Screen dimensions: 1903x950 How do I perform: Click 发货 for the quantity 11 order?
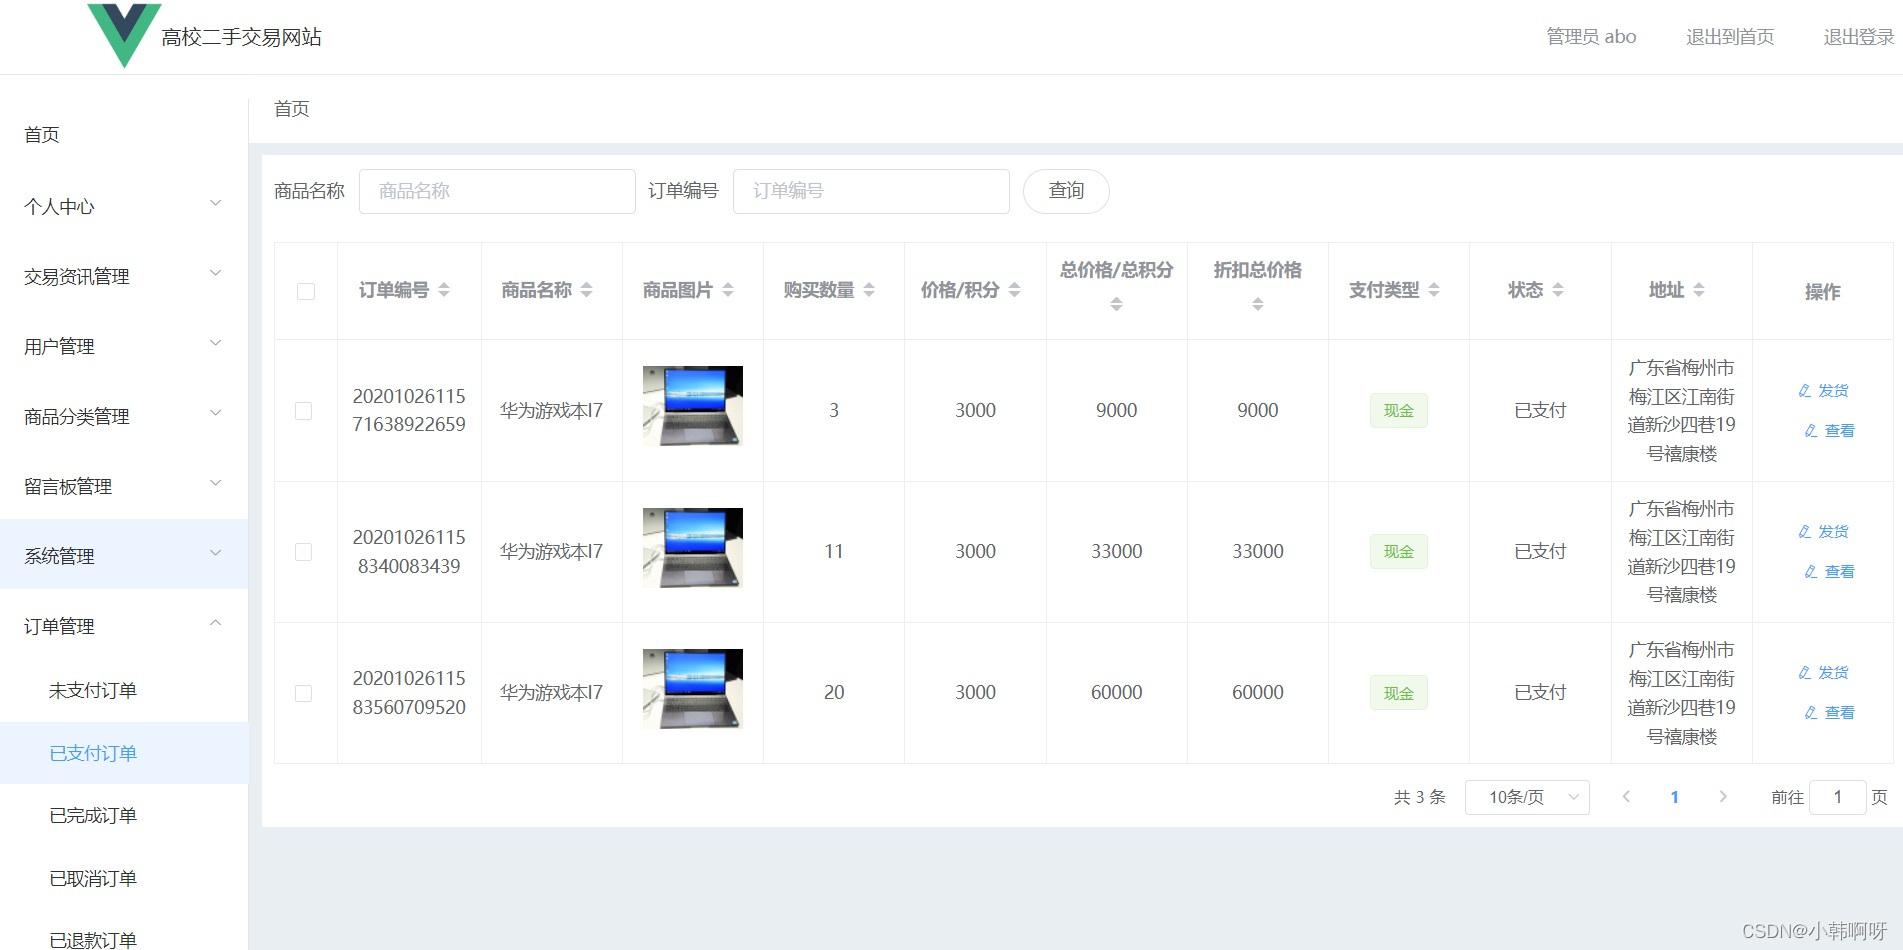pos(1823,532)
